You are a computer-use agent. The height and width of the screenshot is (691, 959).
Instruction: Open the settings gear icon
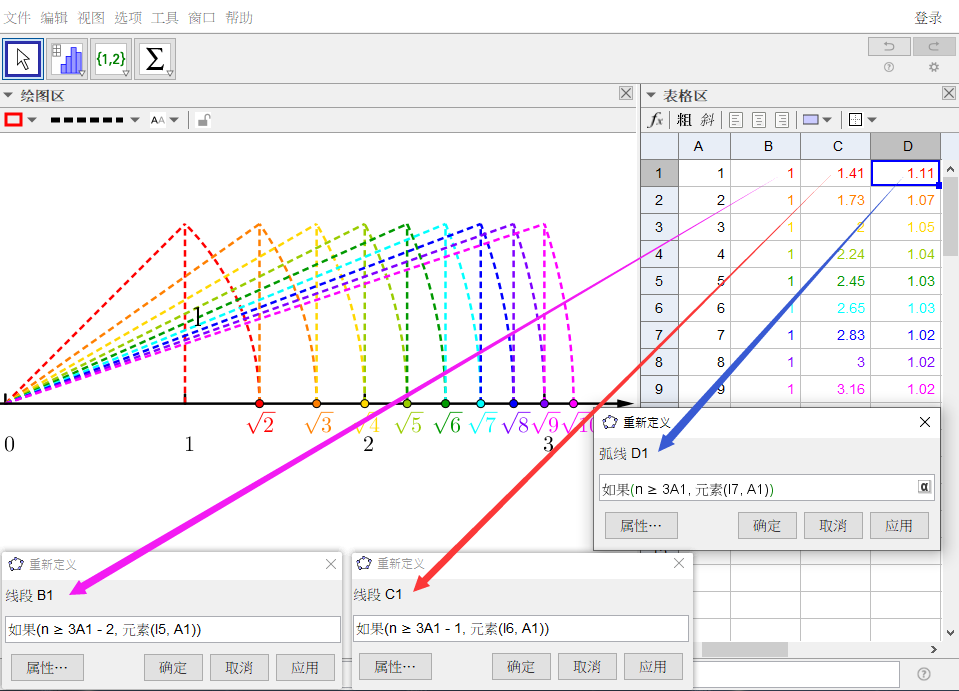(x=934, y=67)
